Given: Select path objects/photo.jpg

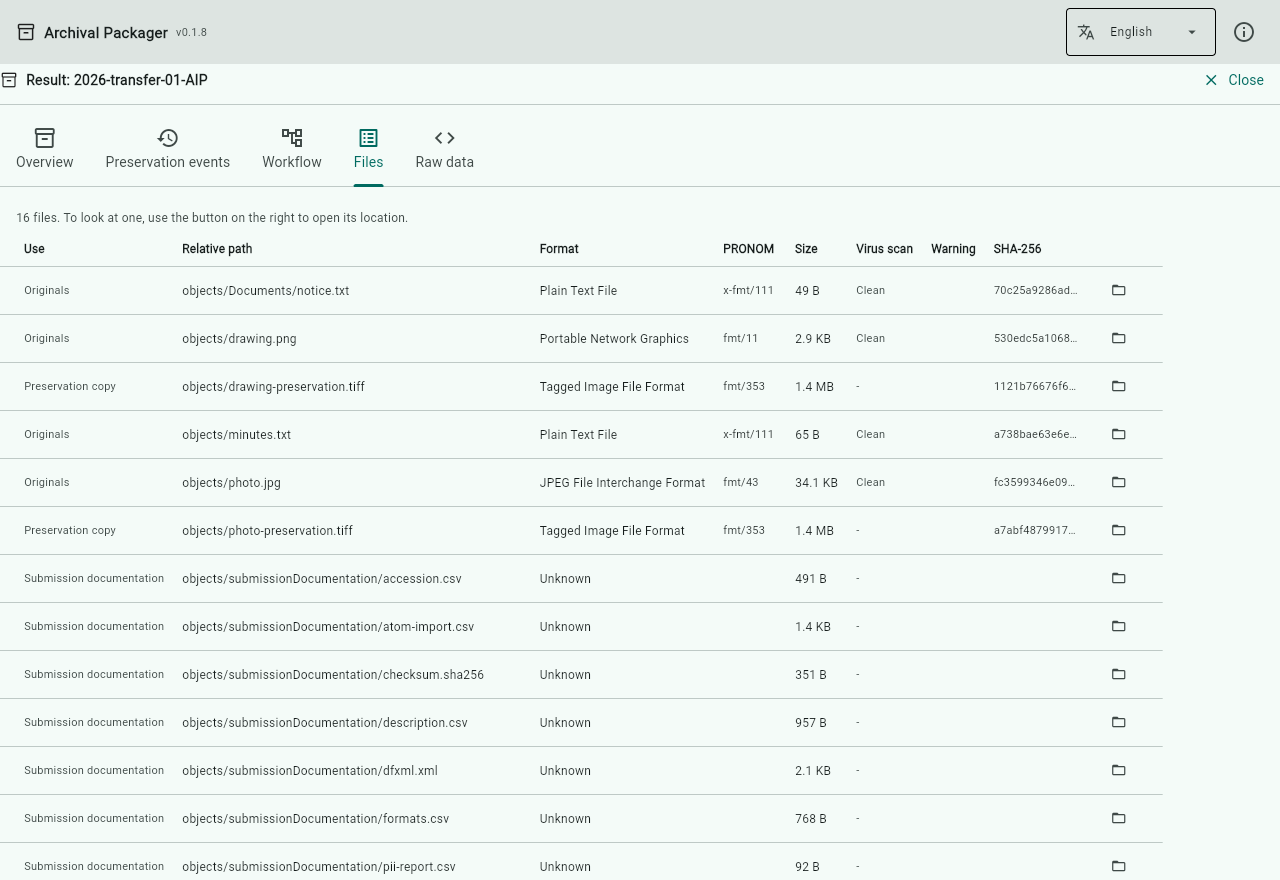Looking at the screenshot, I should pos(231,483).
